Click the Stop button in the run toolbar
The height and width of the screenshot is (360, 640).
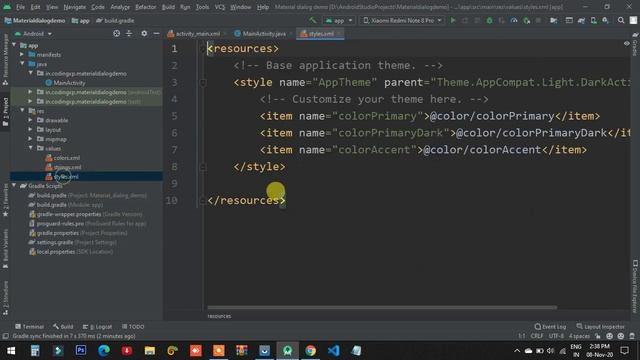pyautogui.click(x=538, y=20)
